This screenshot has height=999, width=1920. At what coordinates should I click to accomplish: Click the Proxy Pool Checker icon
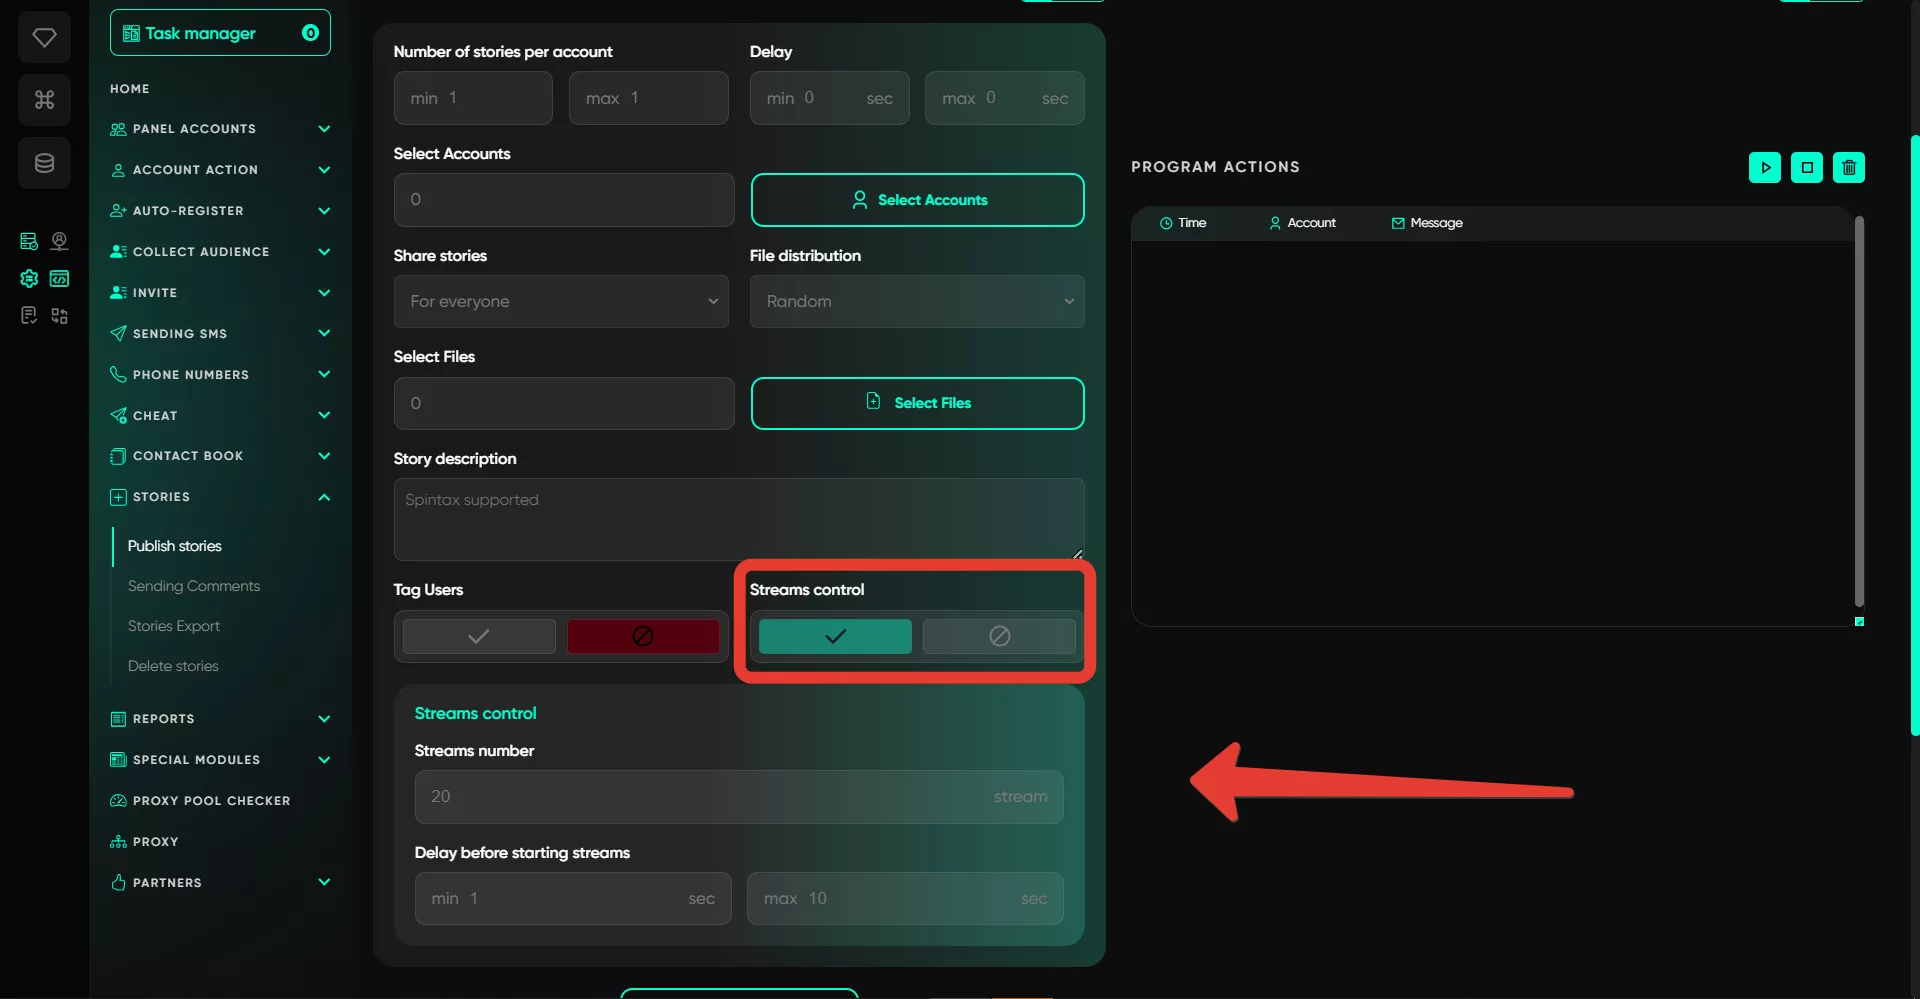click(x=118, y=801)
